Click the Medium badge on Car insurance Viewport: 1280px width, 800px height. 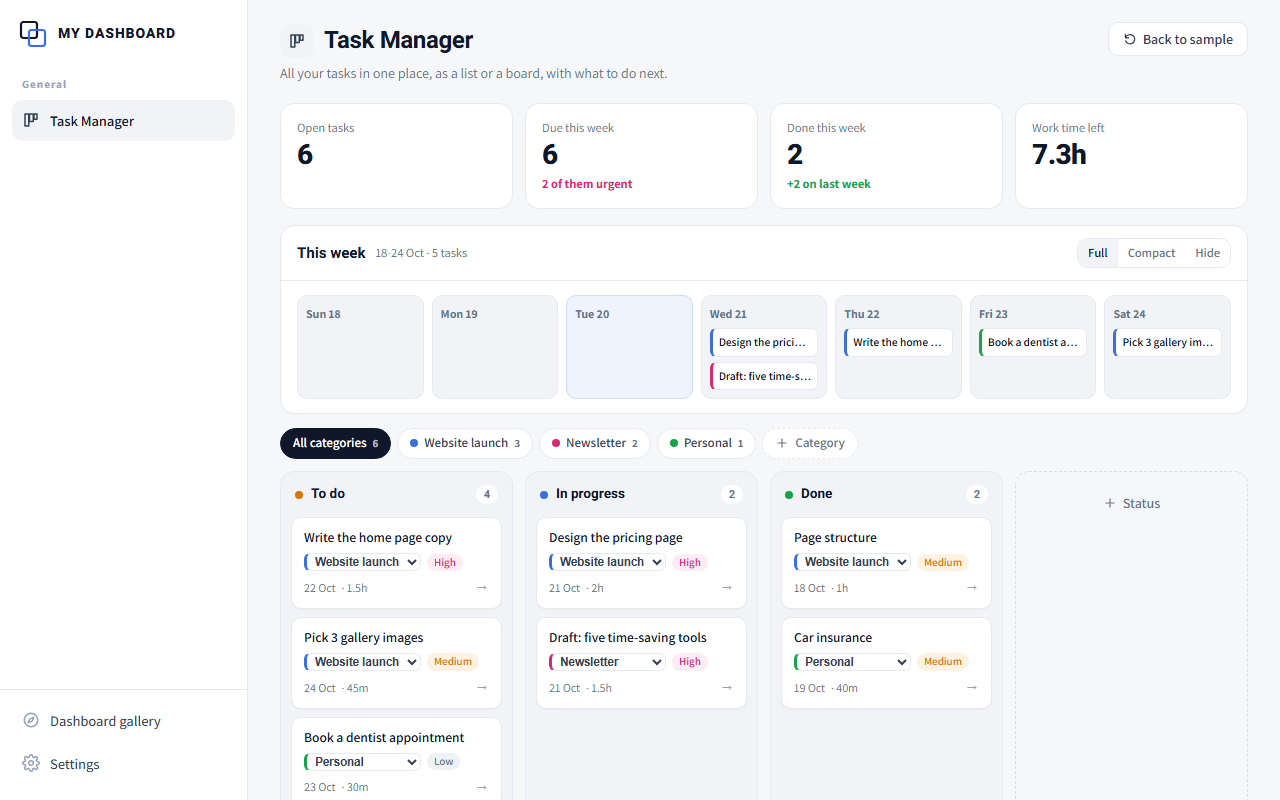click(943, 662)
